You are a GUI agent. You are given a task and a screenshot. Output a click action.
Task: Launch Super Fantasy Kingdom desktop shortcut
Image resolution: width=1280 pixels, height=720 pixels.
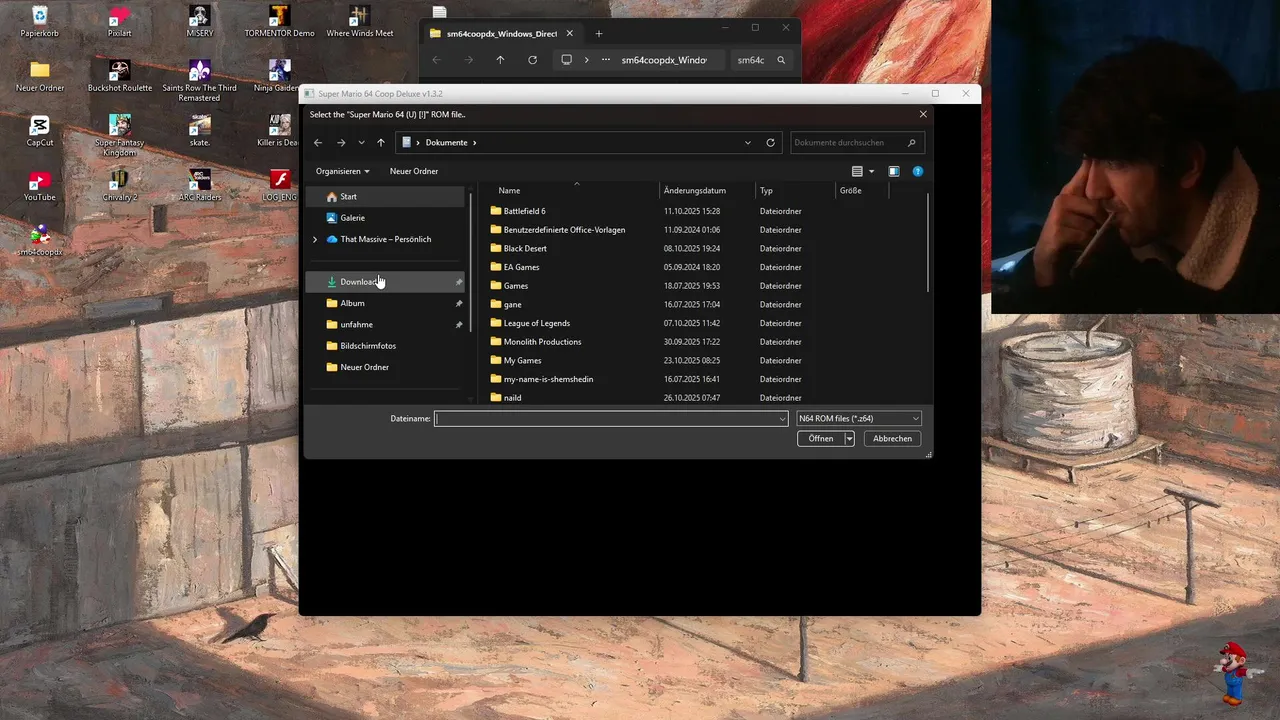(119, 136)
